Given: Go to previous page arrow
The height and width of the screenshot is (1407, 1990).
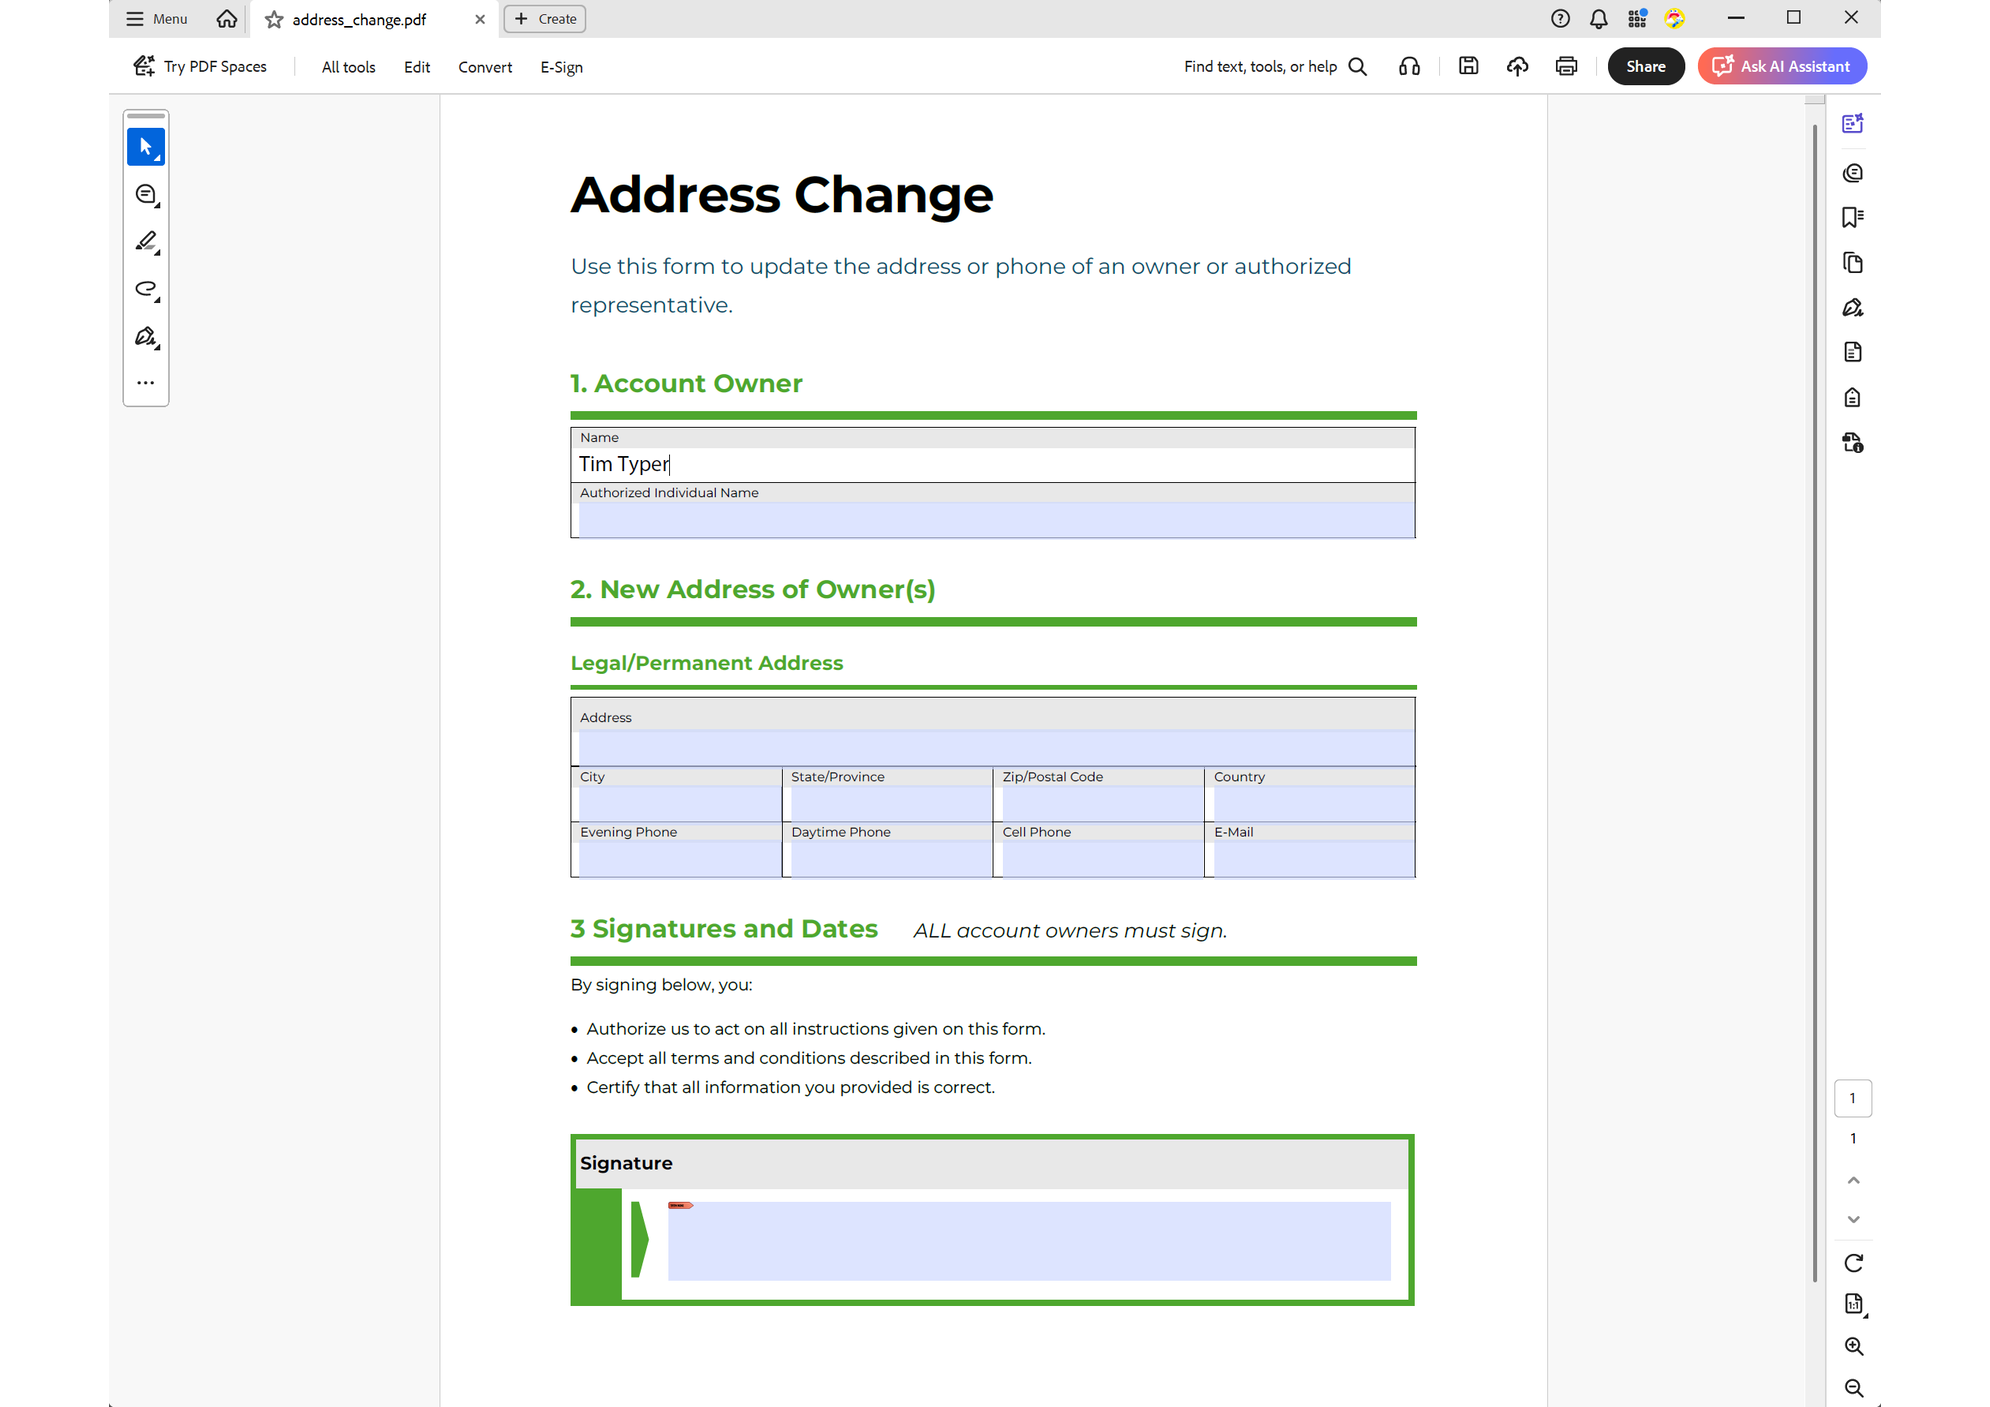Looking at the screenshot, I should click(1854, 1181).
